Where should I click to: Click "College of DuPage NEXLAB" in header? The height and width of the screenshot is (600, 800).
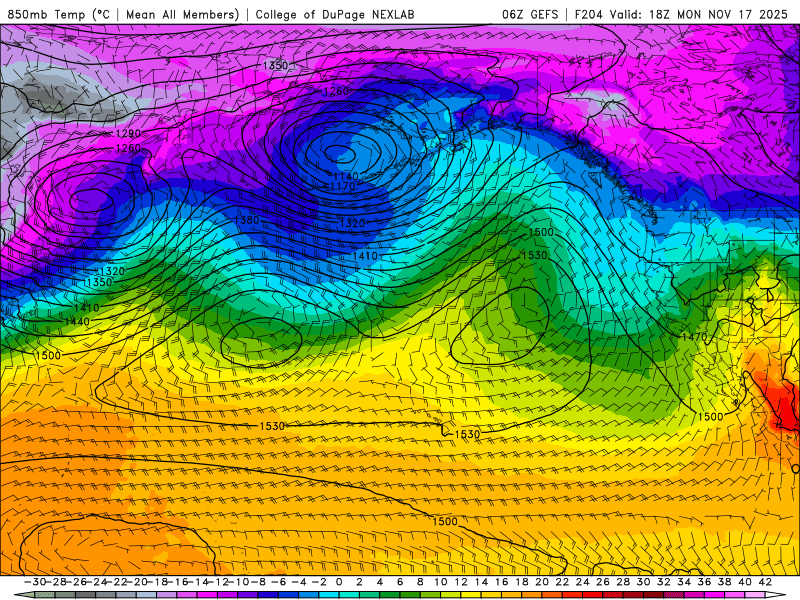pos(335,14)
